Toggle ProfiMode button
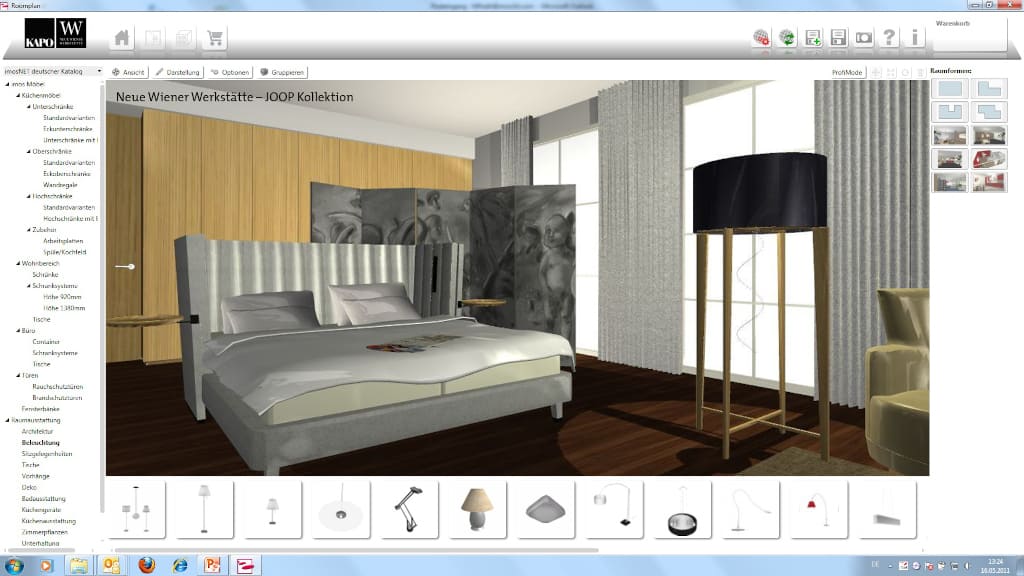The width and height of the screenshot is (1024, 576). point(846,72)
